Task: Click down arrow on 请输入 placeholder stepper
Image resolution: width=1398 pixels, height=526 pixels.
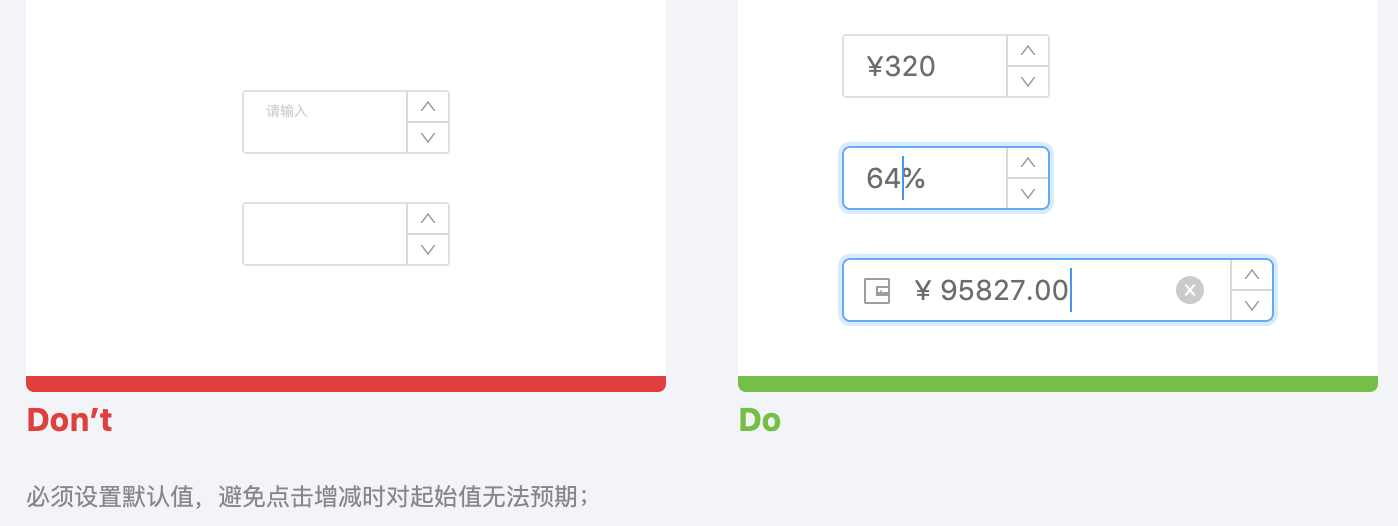Action: [428, 138]
